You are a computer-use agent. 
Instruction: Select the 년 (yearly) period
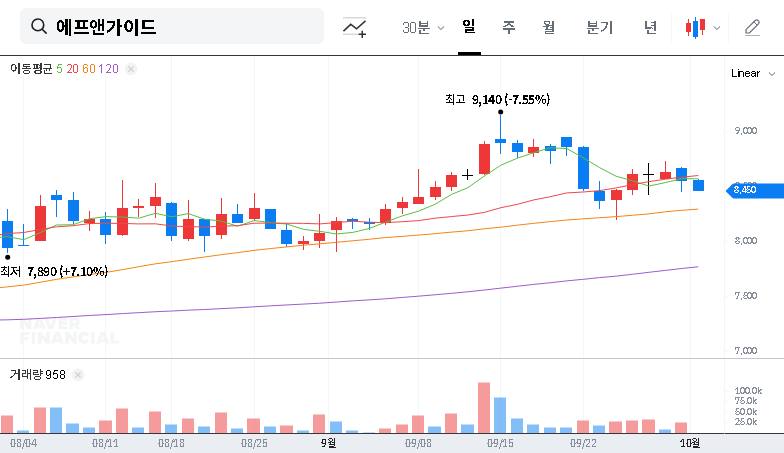point(650,28)
